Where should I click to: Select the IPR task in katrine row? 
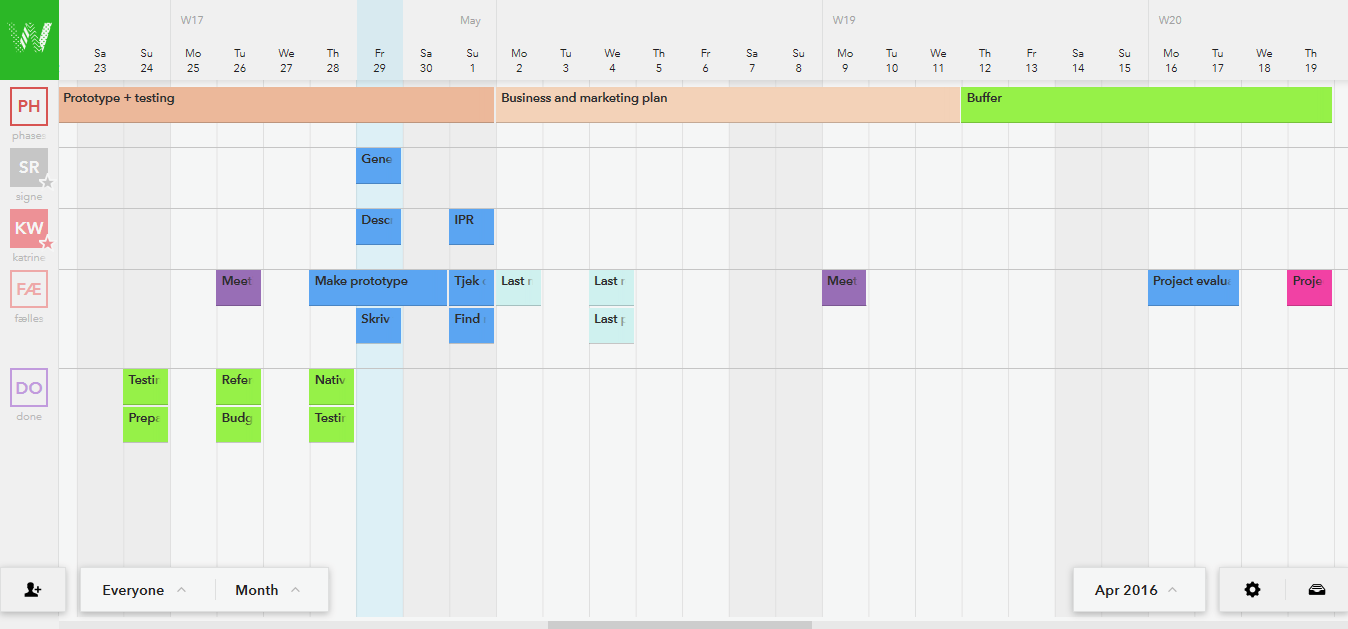[471, 227]
